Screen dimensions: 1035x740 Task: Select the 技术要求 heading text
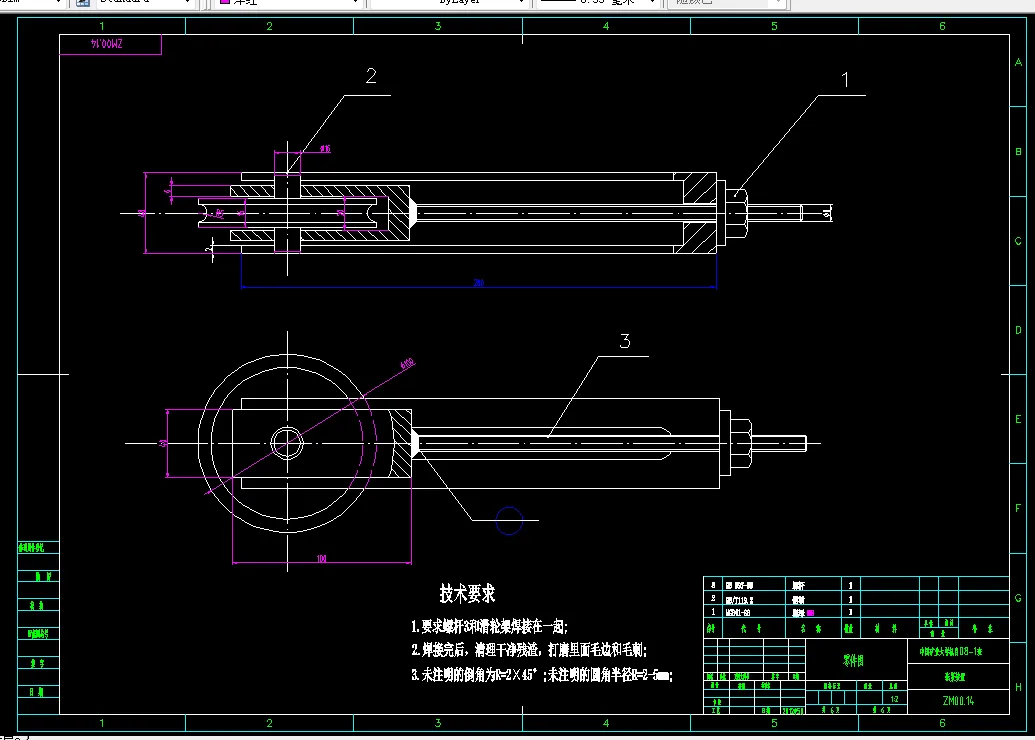coord(467,593)
